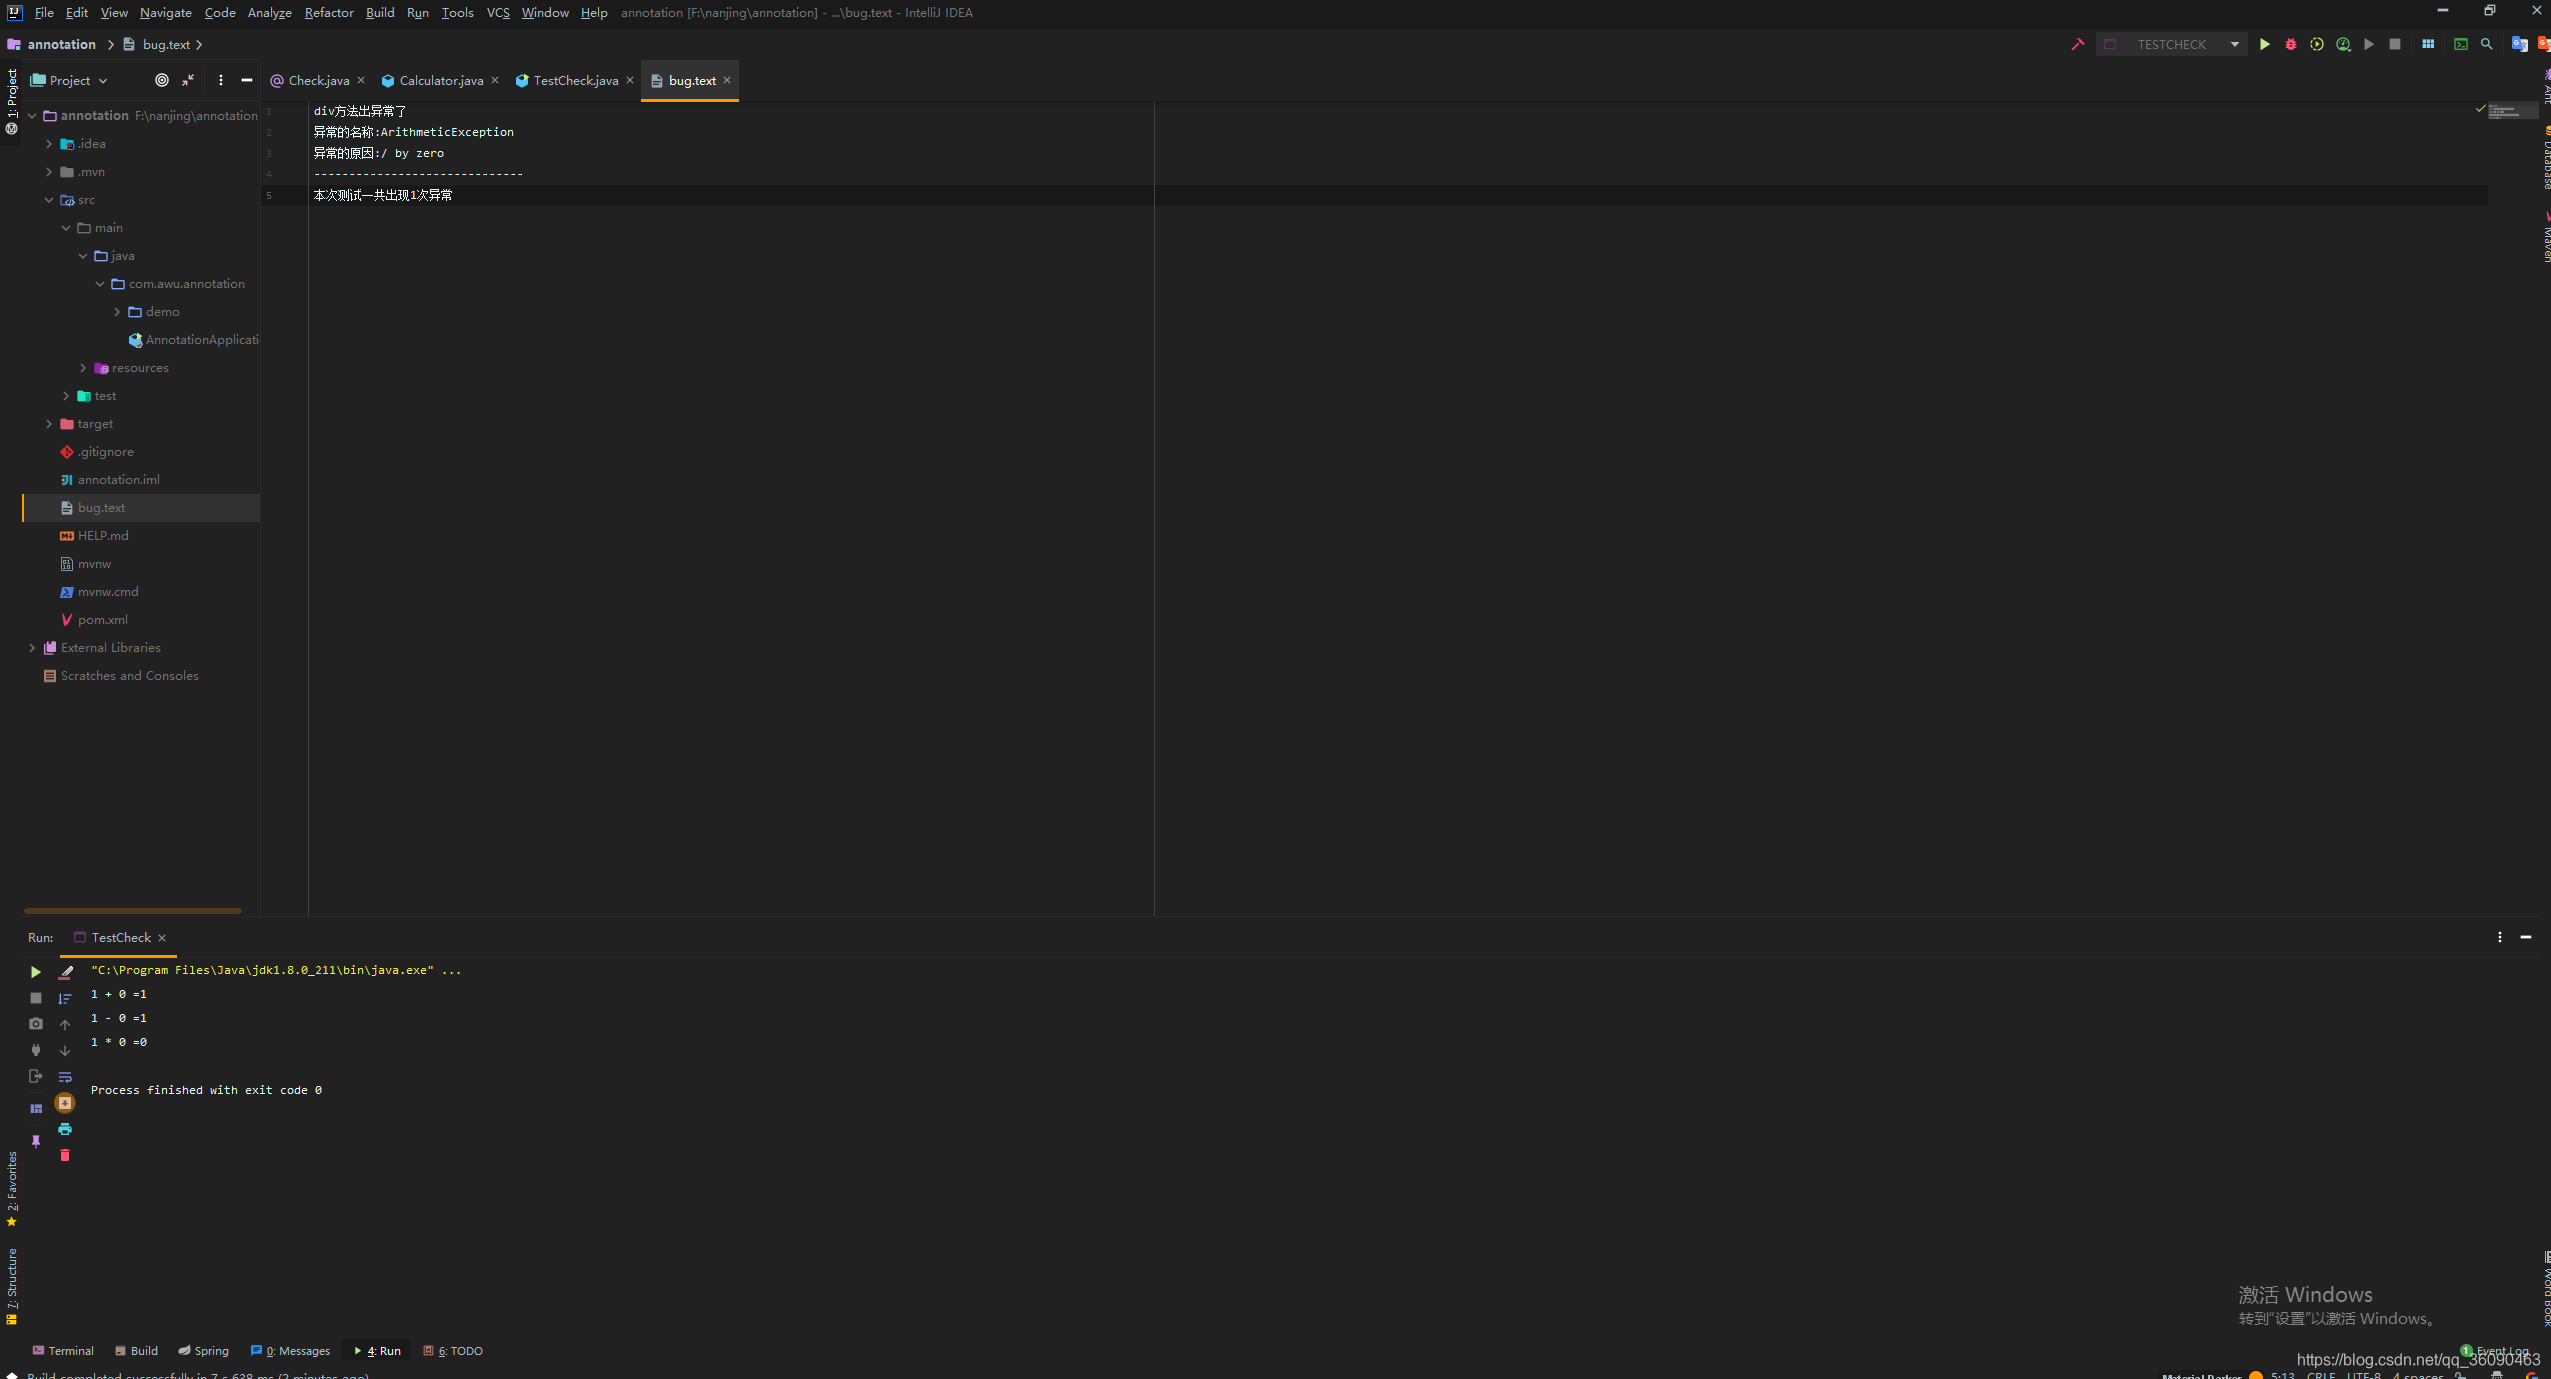Switch to Calculator.java tab
2551x1379 pixels.
coord(440,81)
